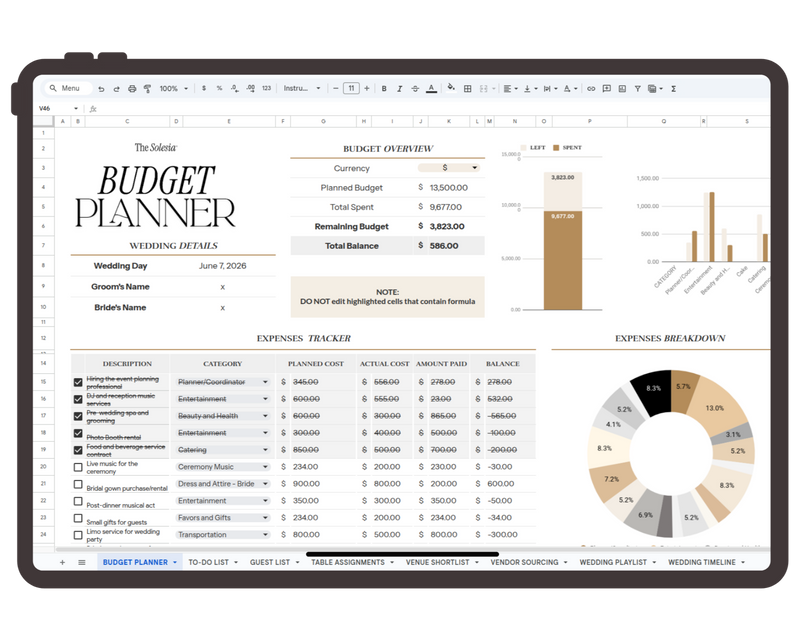Image resolution: width=800 pixels, height=640 pixels.
Task: Check the Bridal gown purchase/rental checkbox
Action: point(78,484)
